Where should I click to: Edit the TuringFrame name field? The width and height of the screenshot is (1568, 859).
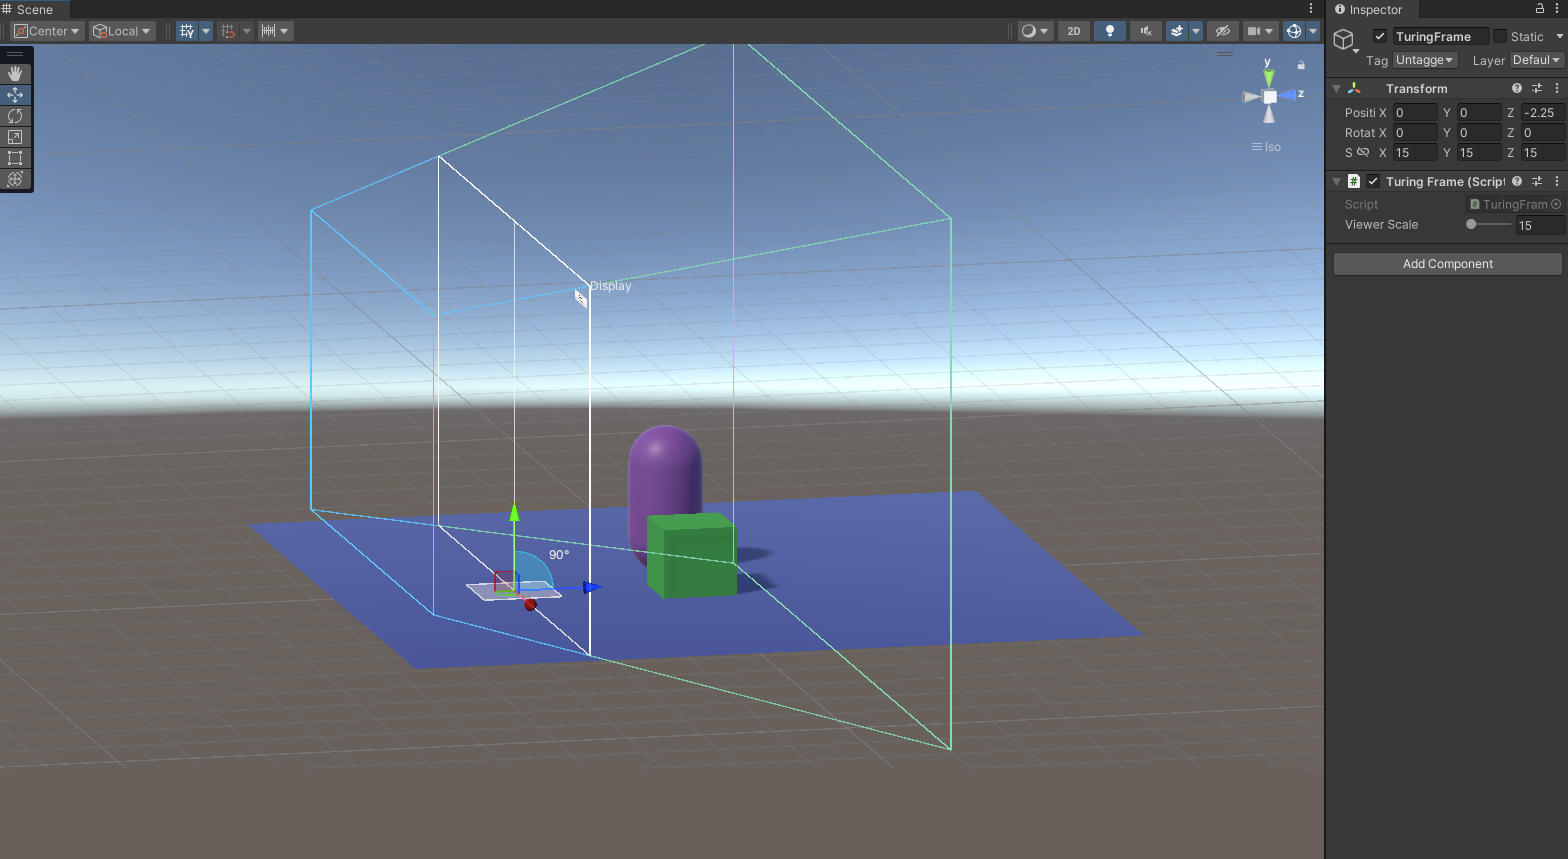[x=1440, y=36]
